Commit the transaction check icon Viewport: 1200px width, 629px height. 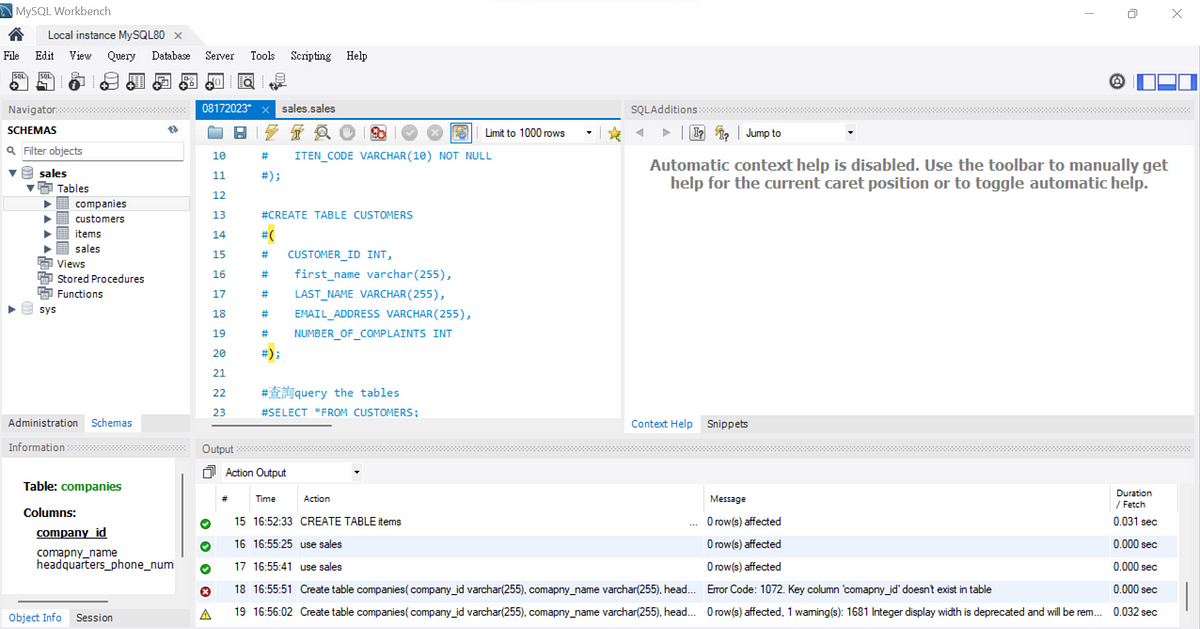click(x=409, y=133)
